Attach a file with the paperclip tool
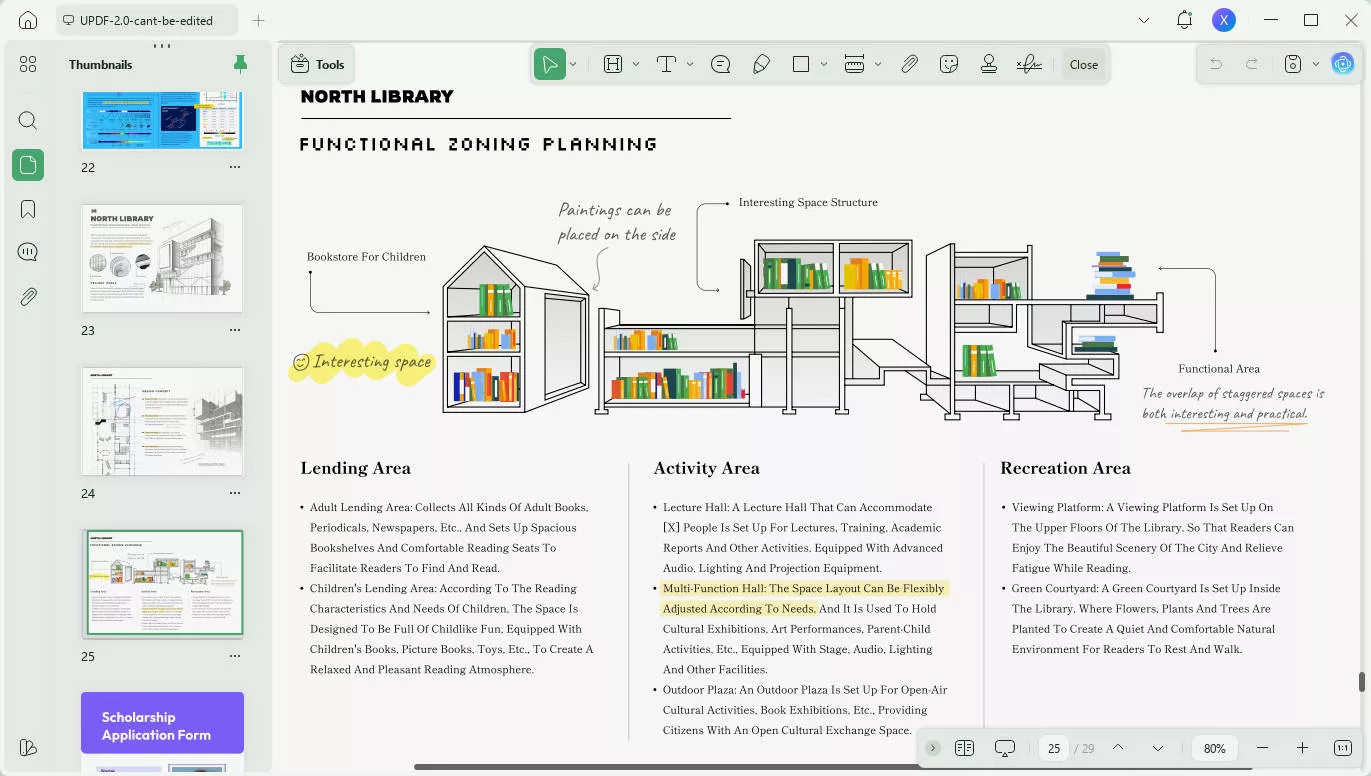Image resolution: width=1371 pixels, height=776 pixels. click(910, 63)
